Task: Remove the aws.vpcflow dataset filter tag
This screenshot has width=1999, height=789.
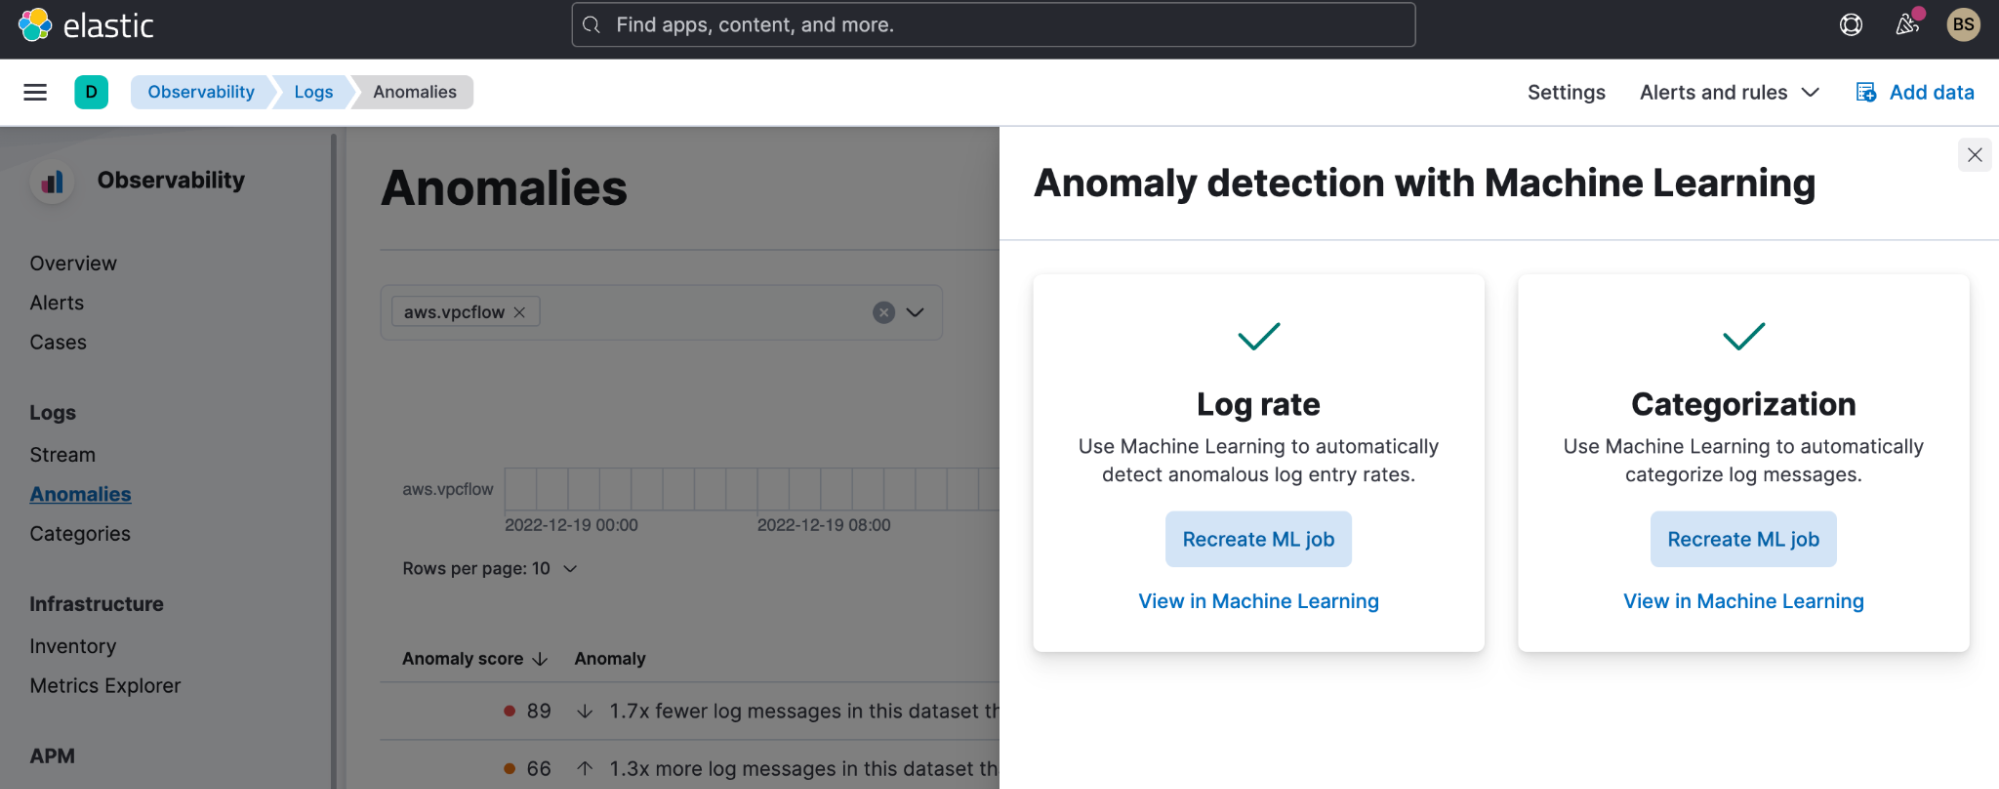Action: click(520, 312)
